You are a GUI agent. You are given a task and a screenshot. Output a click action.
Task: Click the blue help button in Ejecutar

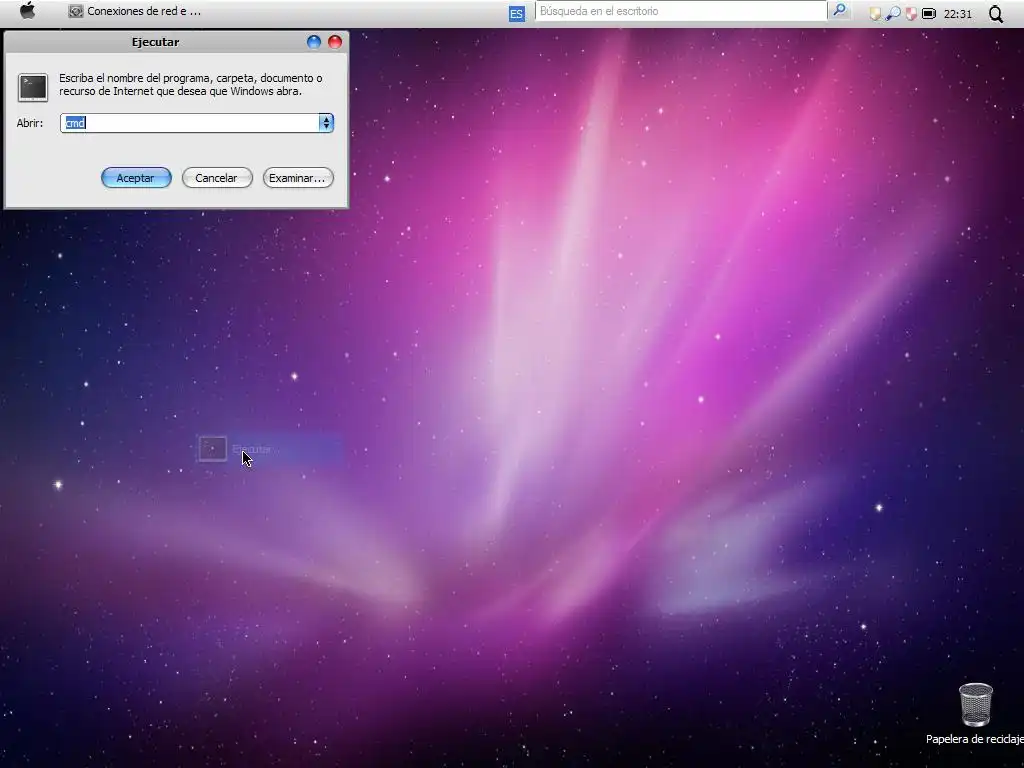314,42
